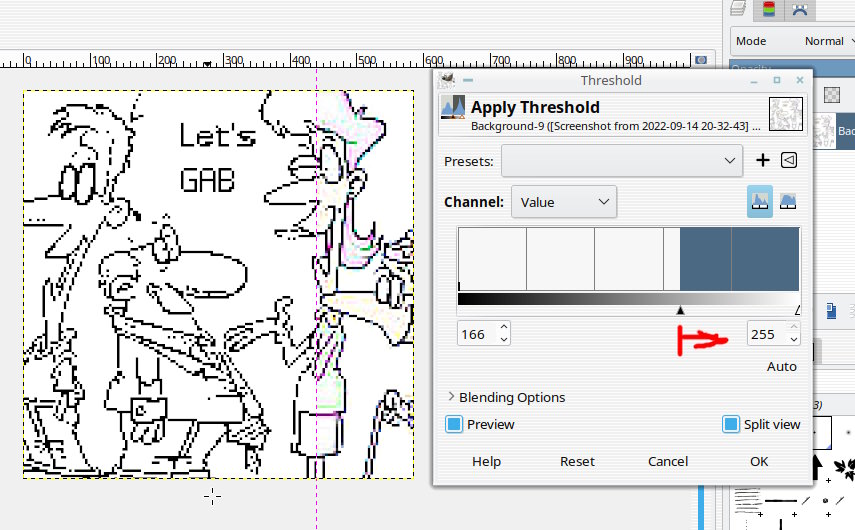This screenshot has height=530, width=855.
Task: Click the white high-threshold slider triangle
Action: pos(798,310)
